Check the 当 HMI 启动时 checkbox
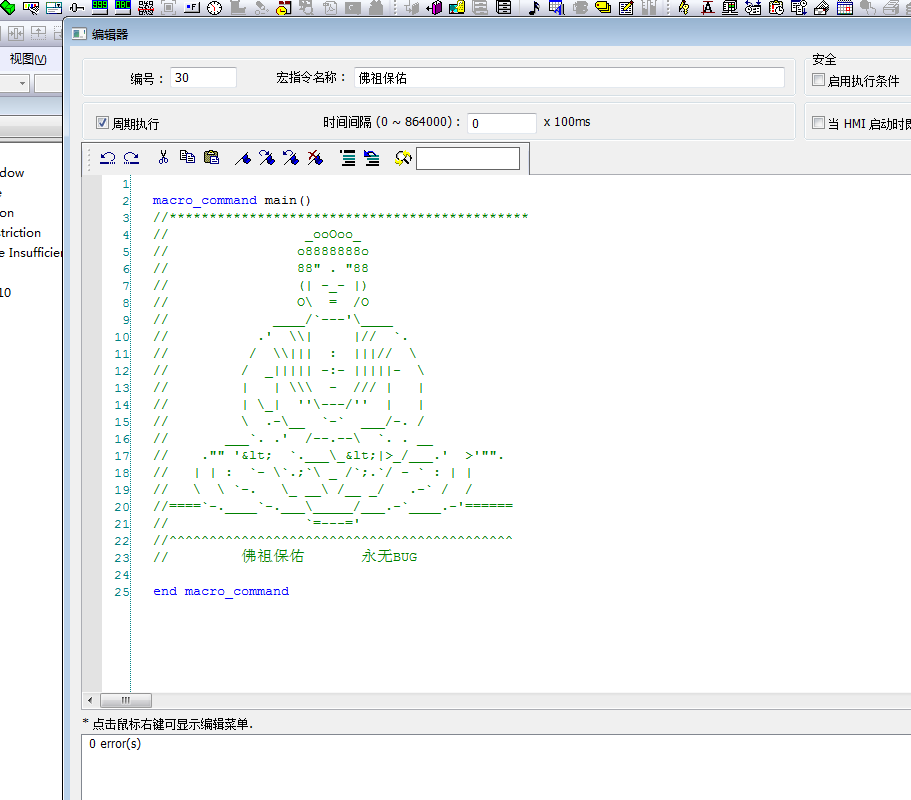This screenshot has height=800, width=911. coord(819,123)
